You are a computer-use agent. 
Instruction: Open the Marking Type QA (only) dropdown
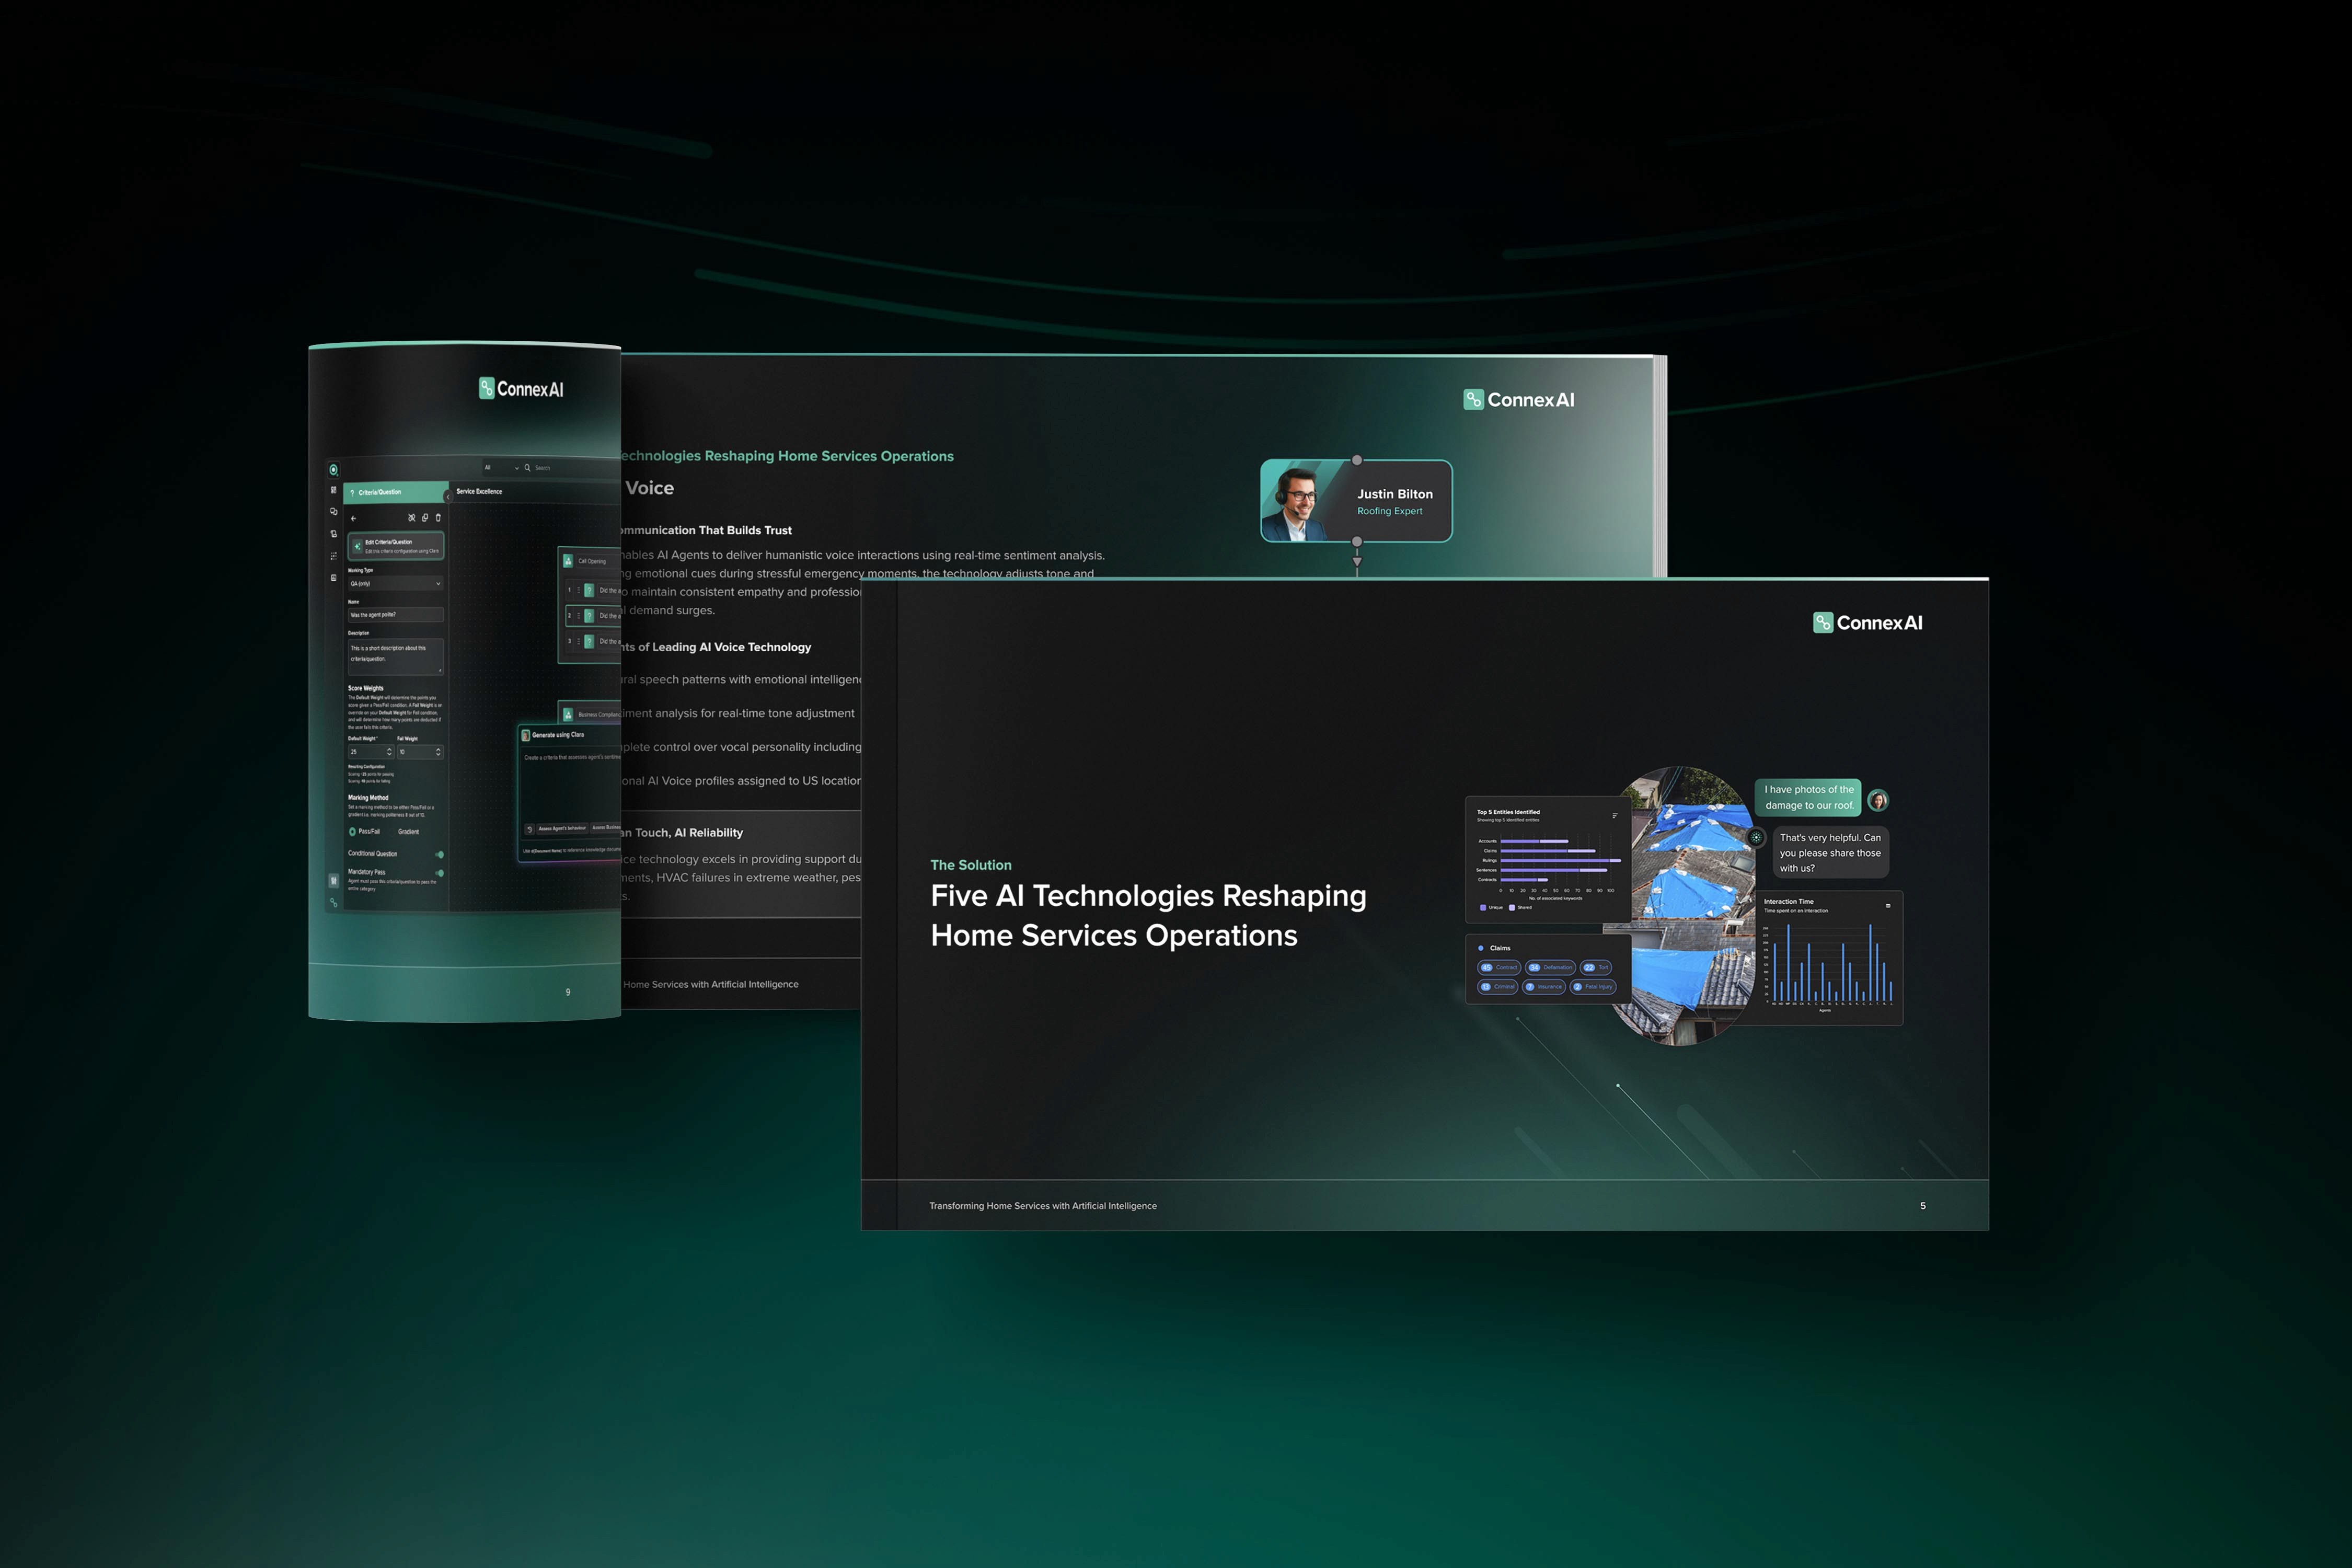(x=395, y=584)
